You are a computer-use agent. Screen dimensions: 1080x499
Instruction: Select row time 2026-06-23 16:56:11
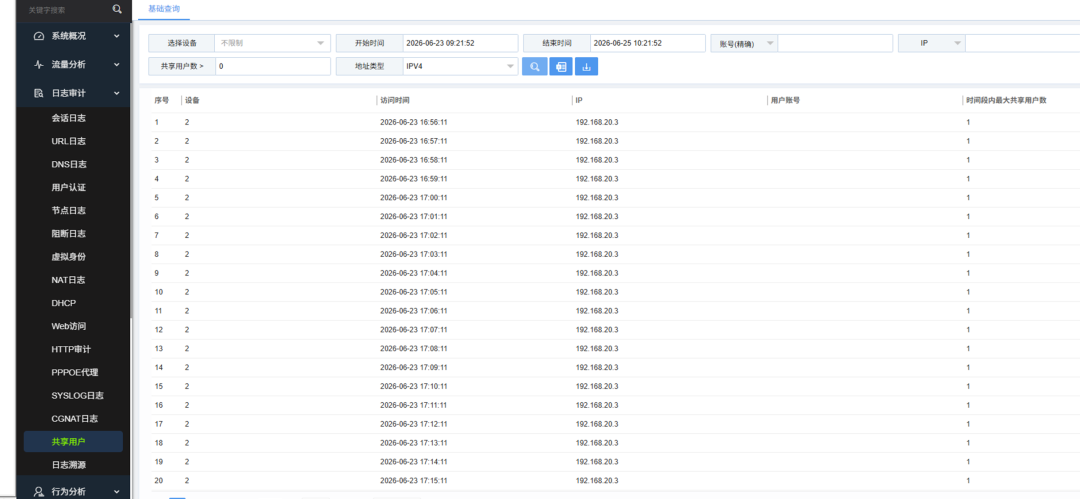(x=413, y=122)
